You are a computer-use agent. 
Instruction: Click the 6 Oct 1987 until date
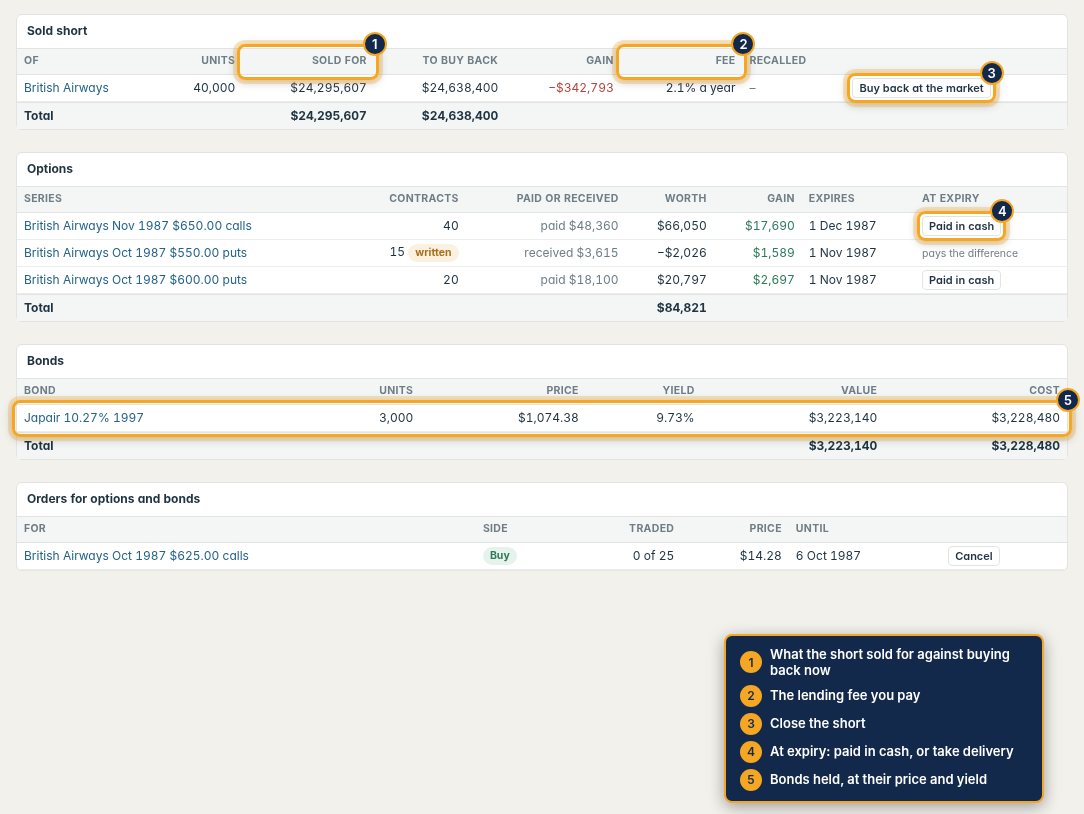(828, 555)
